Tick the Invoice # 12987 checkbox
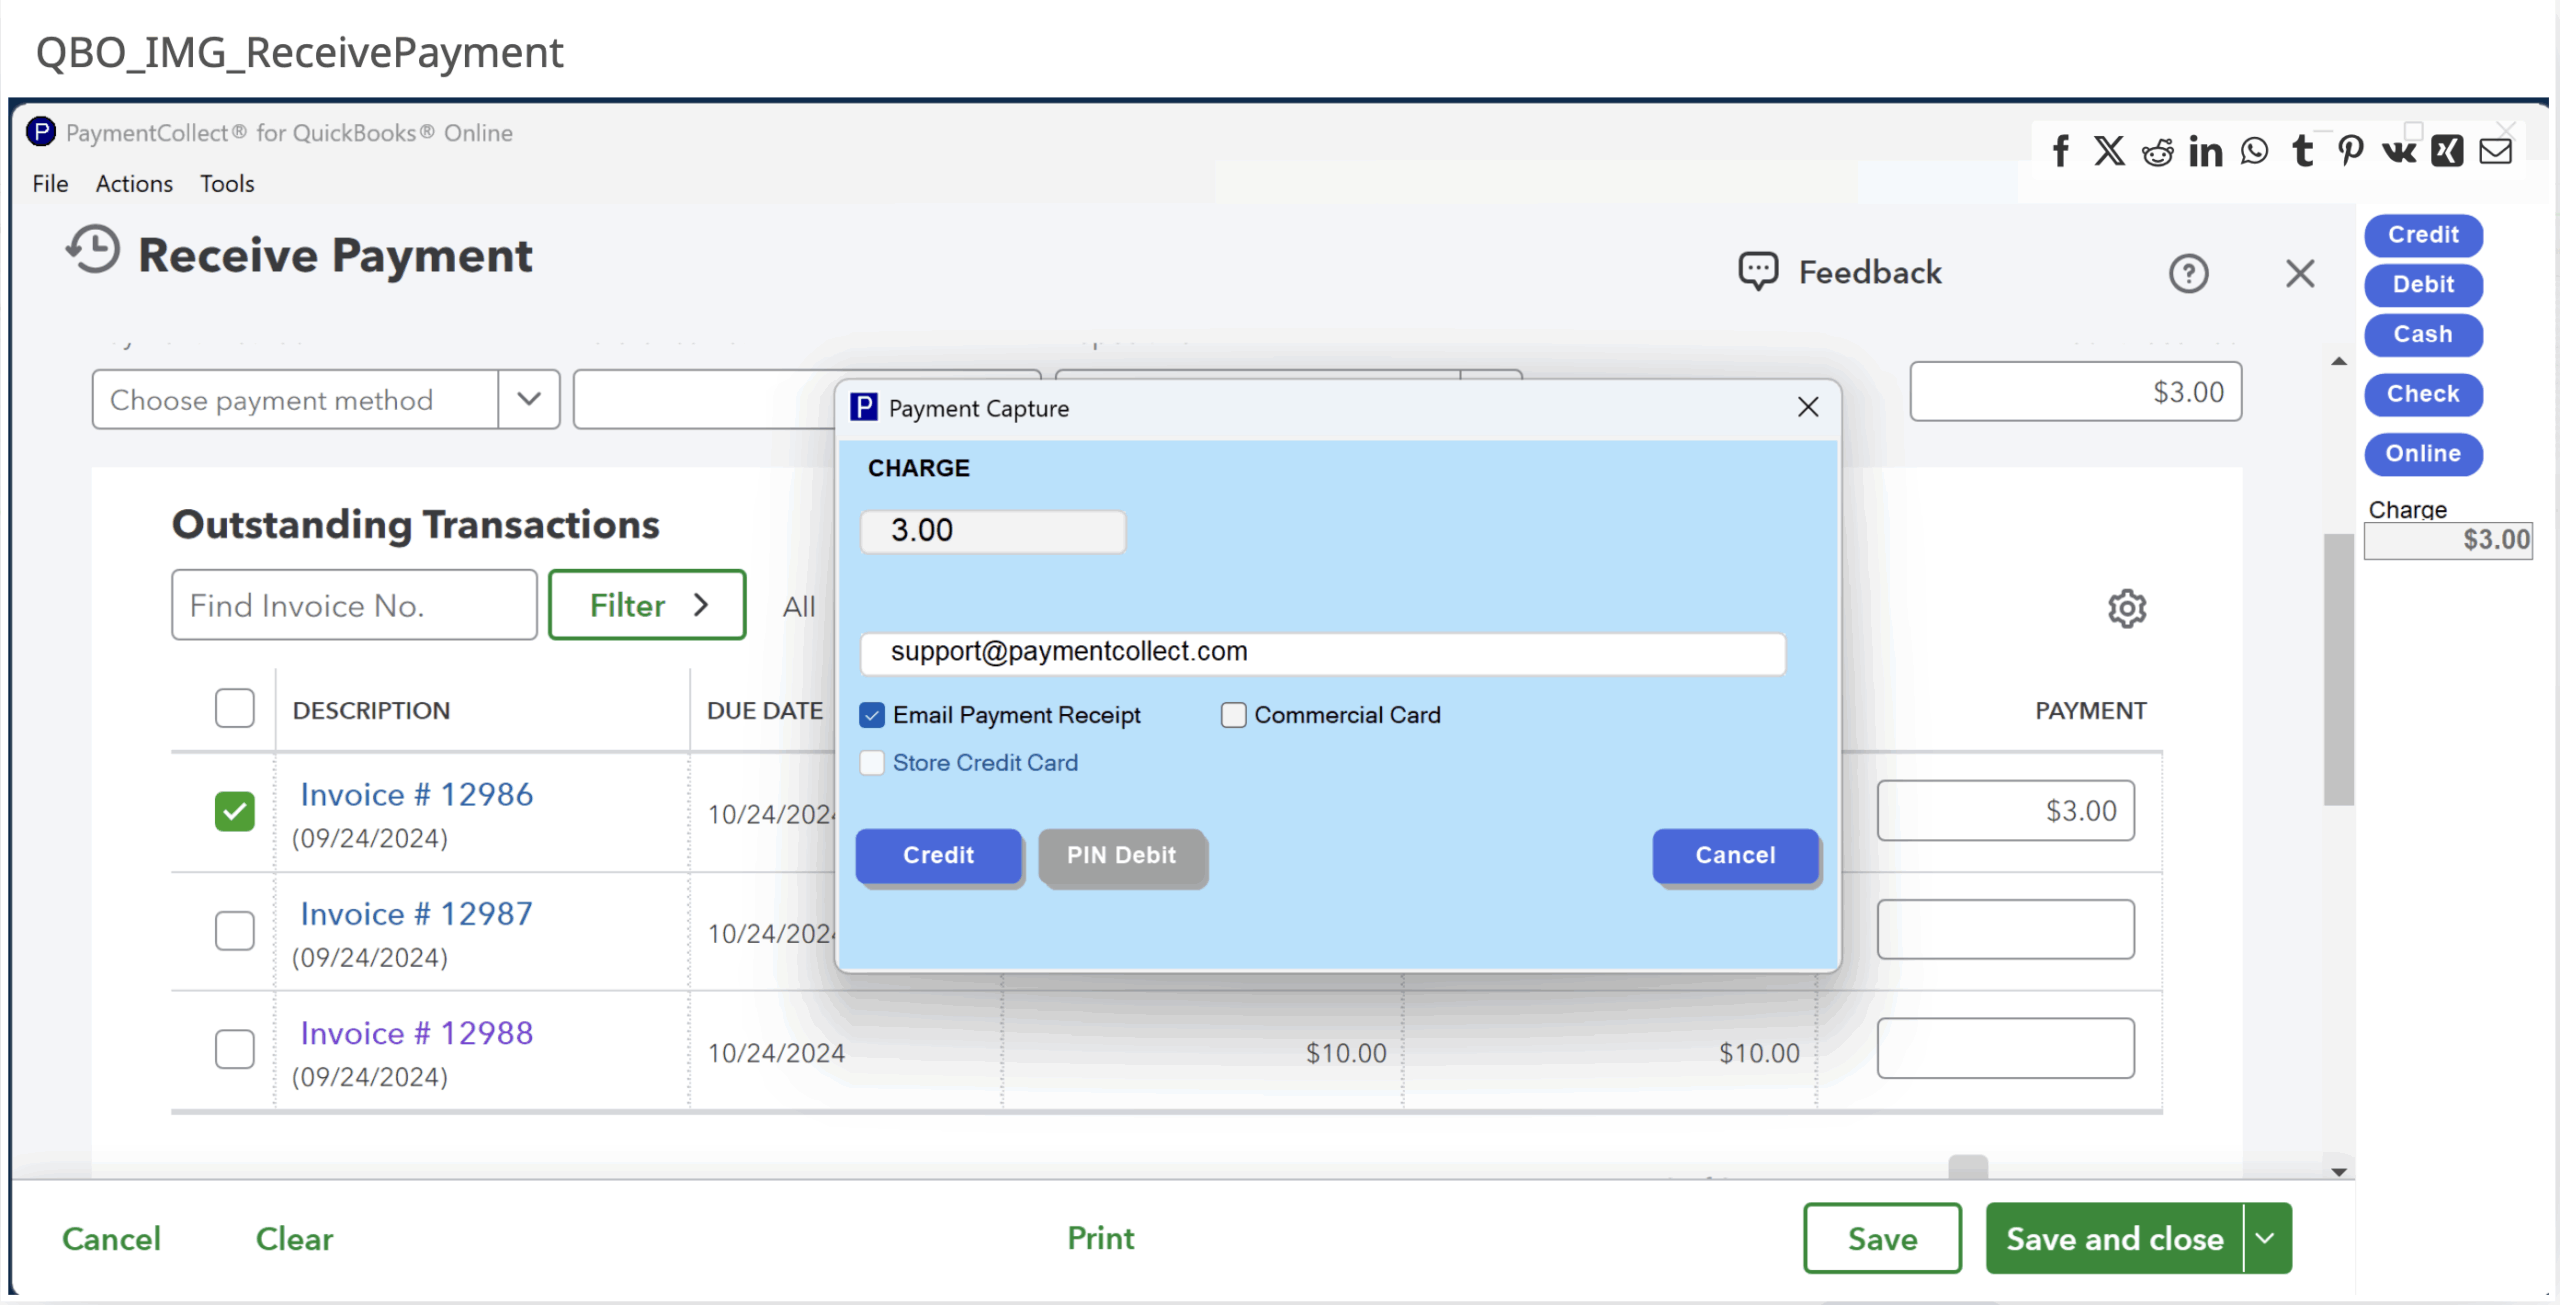 coord(235,930)
